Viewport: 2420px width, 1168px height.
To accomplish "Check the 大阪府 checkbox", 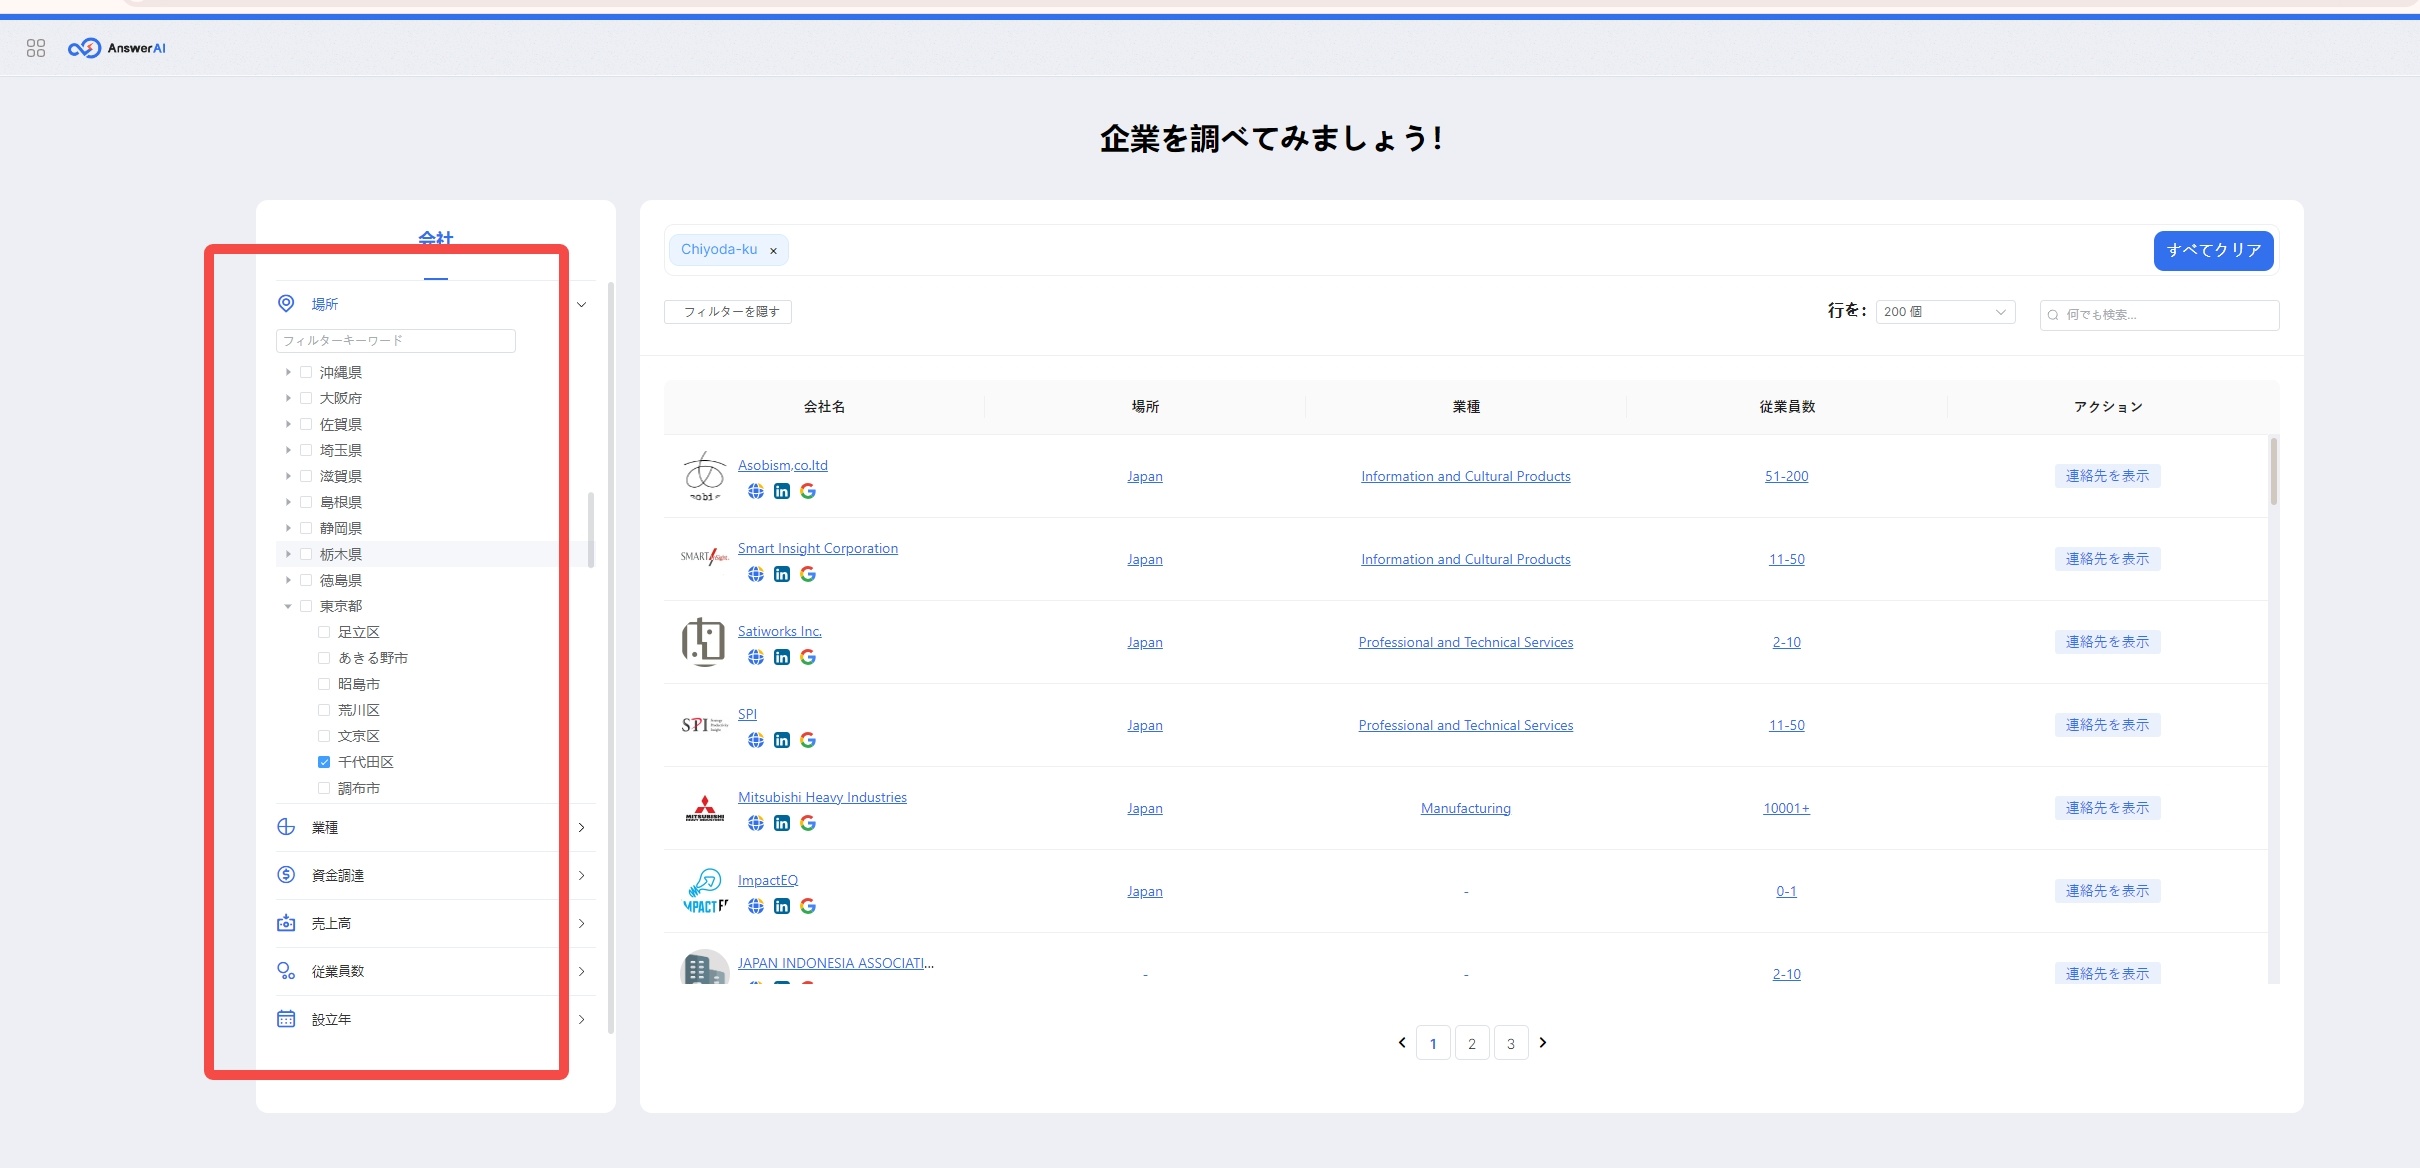I will 306,398.
